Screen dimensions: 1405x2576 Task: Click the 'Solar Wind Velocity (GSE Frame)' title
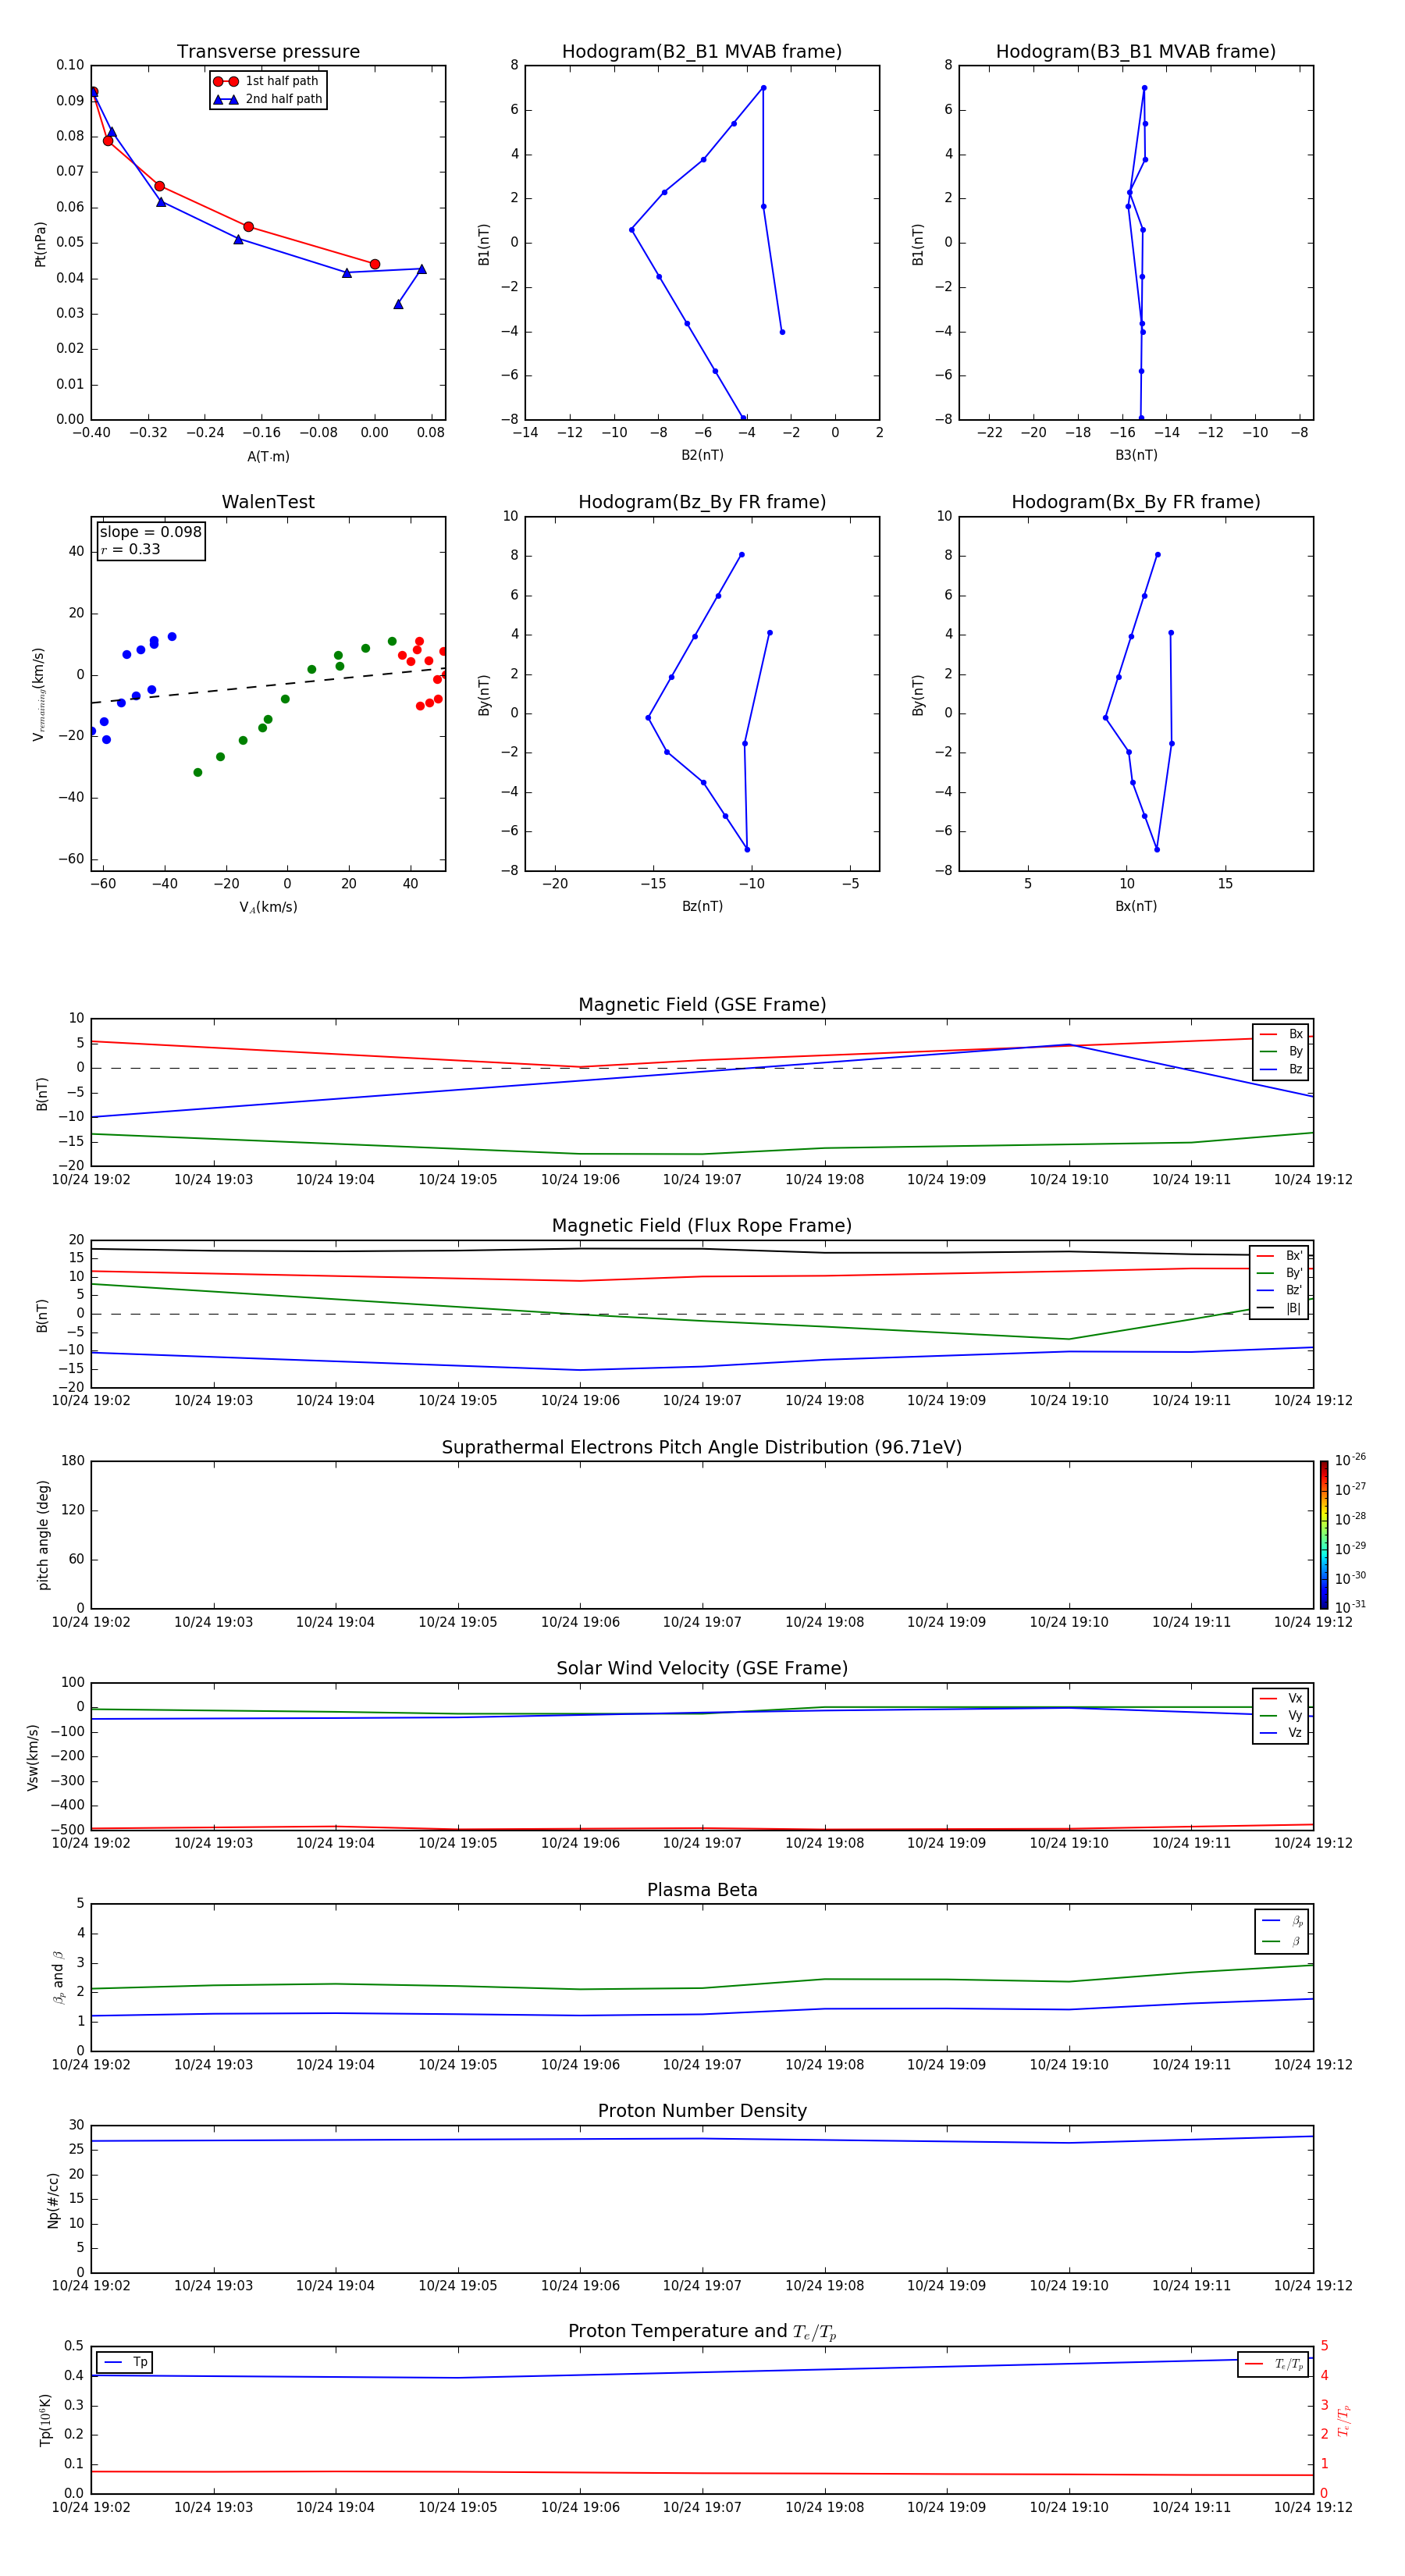coord(702,1668)
